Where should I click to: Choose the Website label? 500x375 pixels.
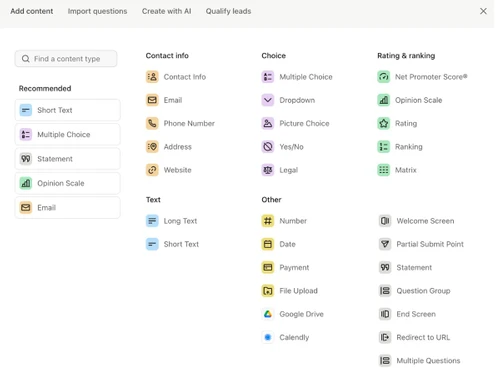tap(178, 170)
